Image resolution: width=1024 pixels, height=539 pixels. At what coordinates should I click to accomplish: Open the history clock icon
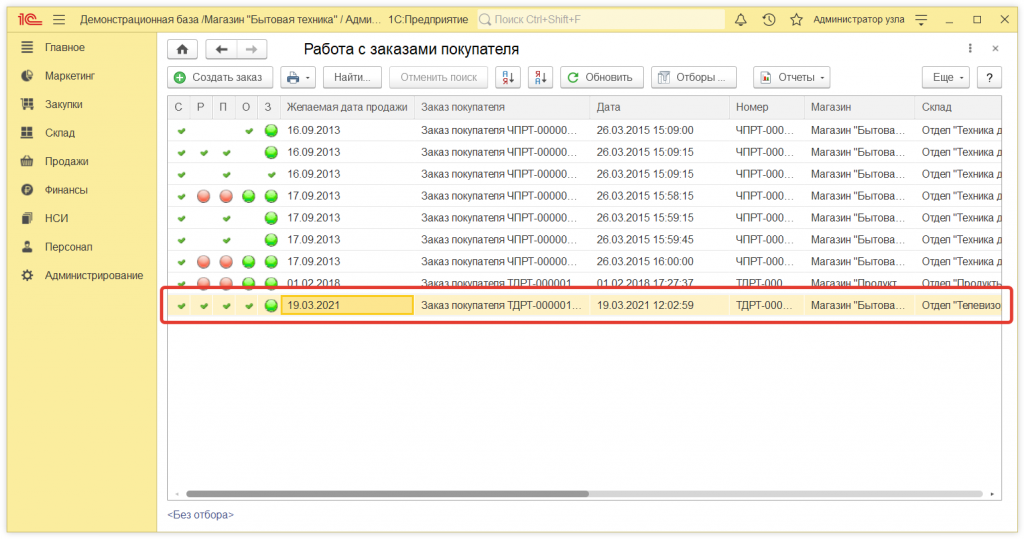point(768,20)
